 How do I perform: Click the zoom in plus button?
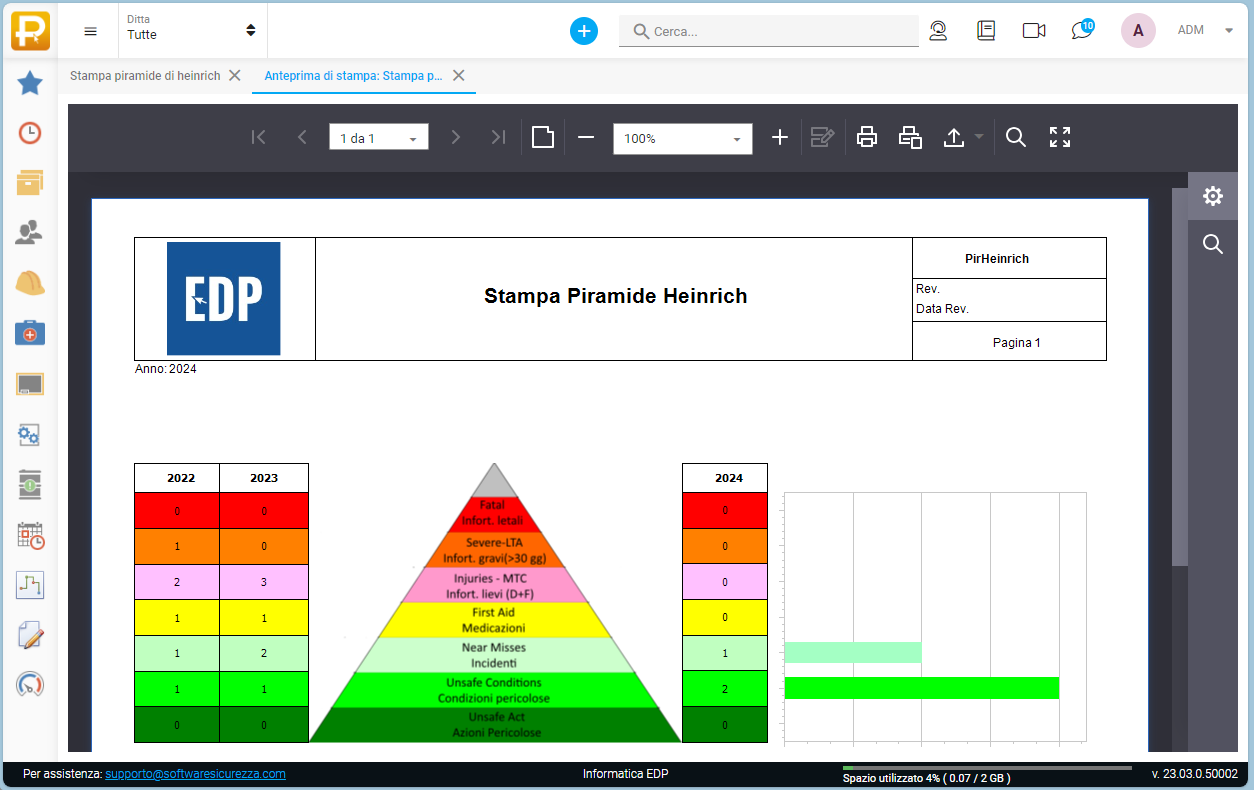pos(780,138)
